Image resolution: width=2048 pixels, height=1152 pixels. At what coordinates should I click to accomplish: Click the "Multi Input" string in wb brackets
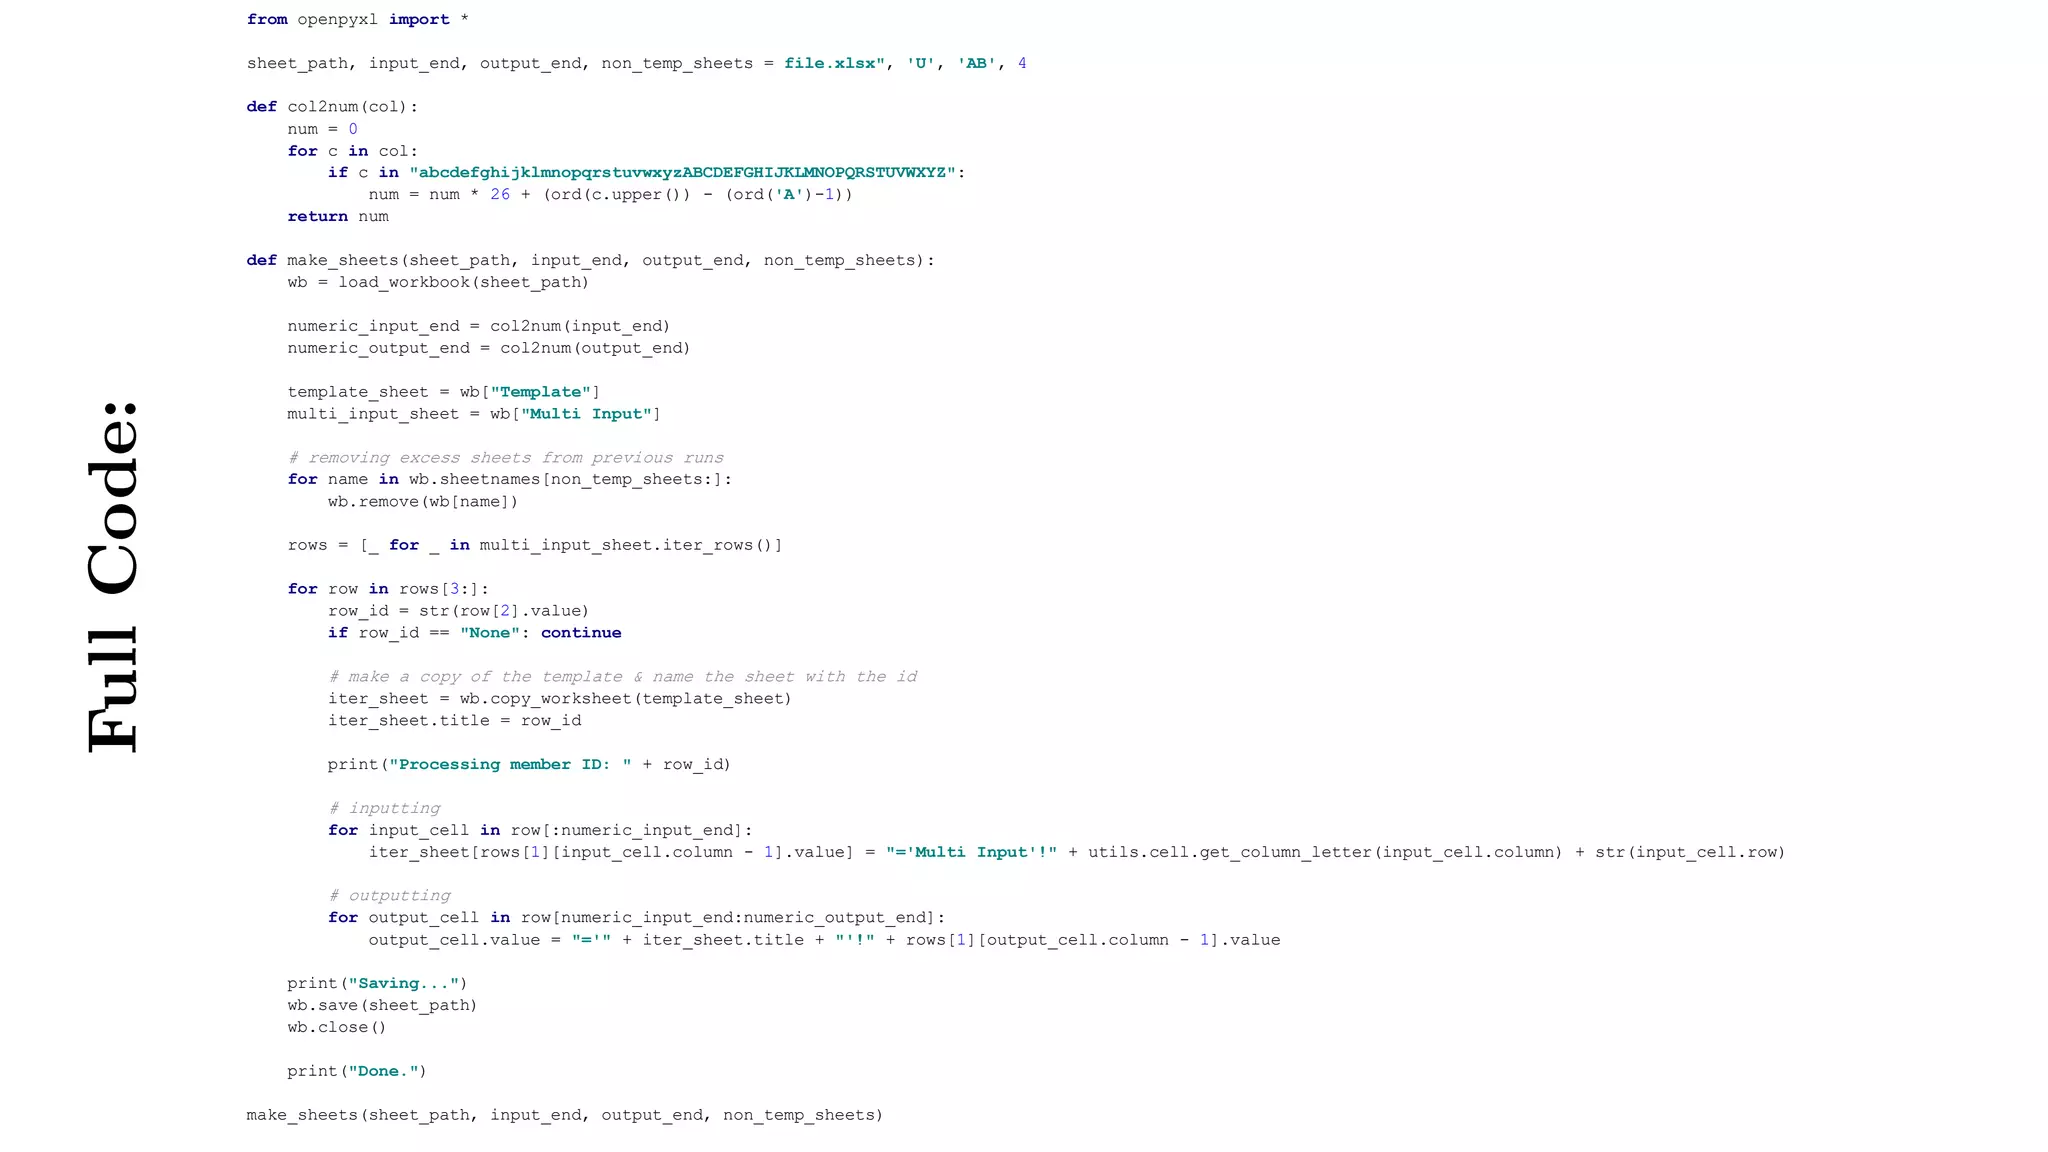click(x=586, y=414)
